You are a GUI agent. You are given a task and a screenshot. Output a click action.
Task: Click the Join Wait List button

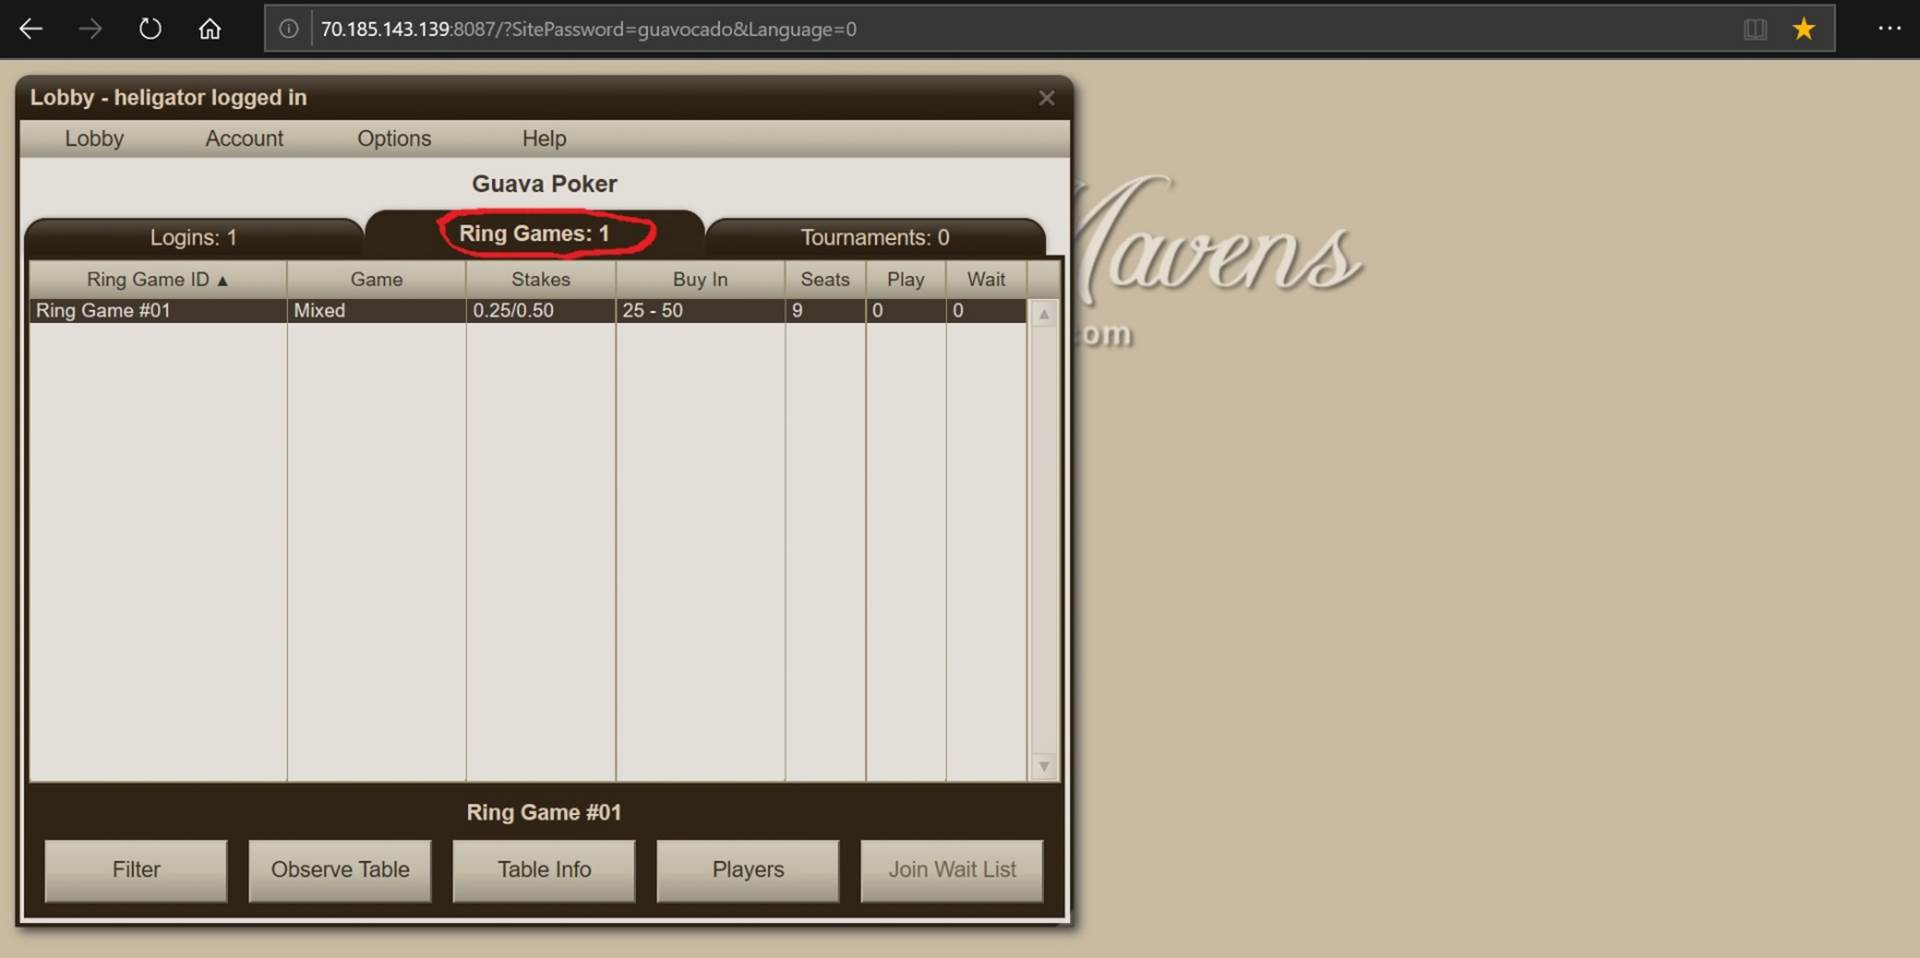click(951, 870)
